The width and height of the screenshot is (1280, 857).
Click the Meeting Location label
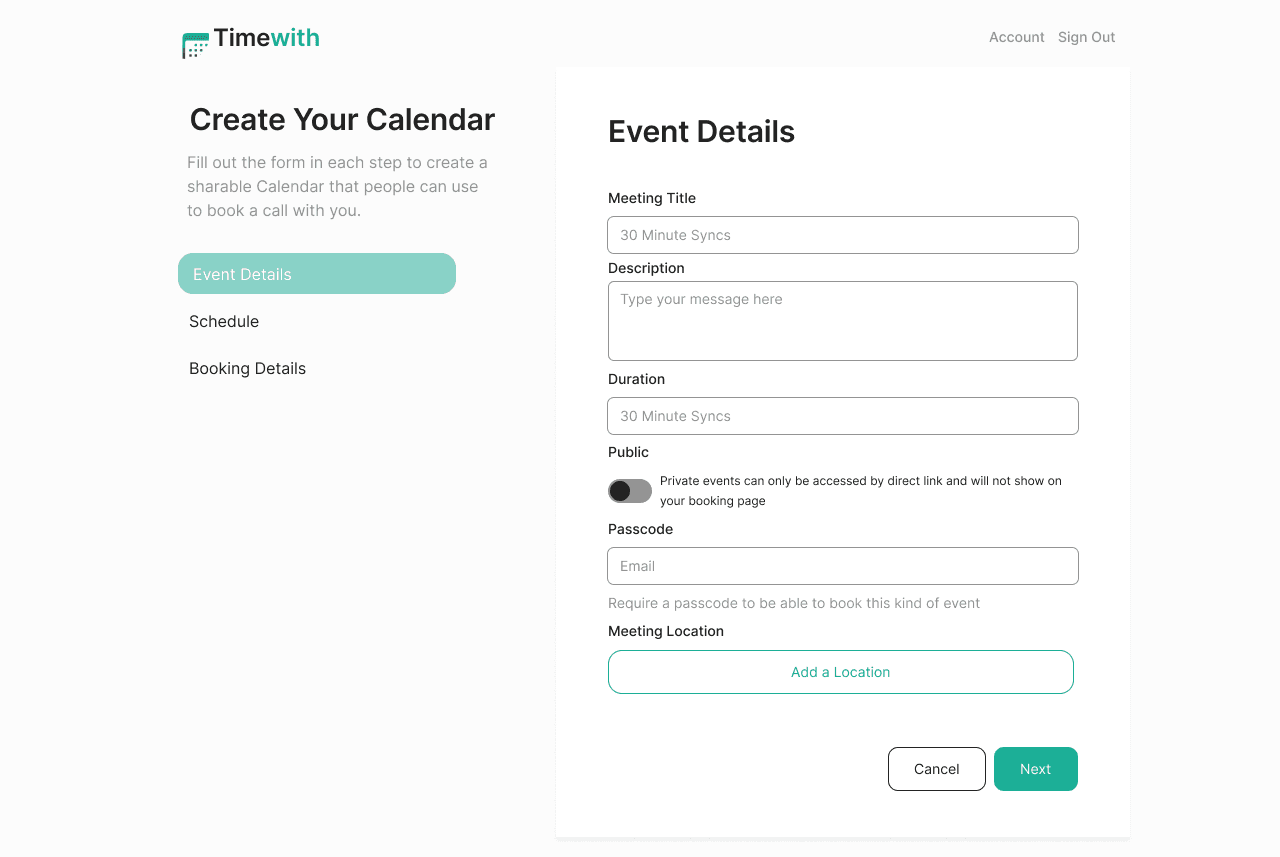pyautogui.click(x=666, y=631)
